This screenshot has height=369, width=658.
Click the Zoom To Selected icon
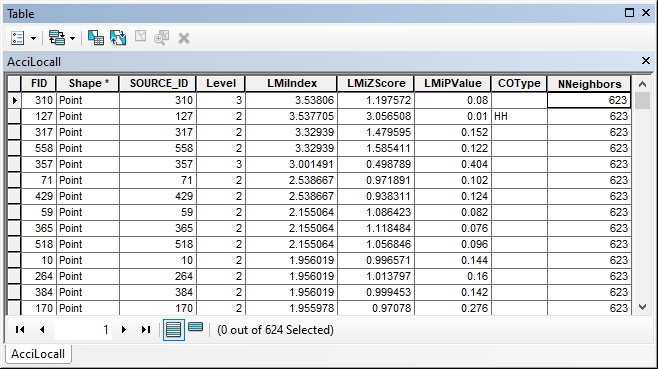pyautogui.click(x=162, y=38)
